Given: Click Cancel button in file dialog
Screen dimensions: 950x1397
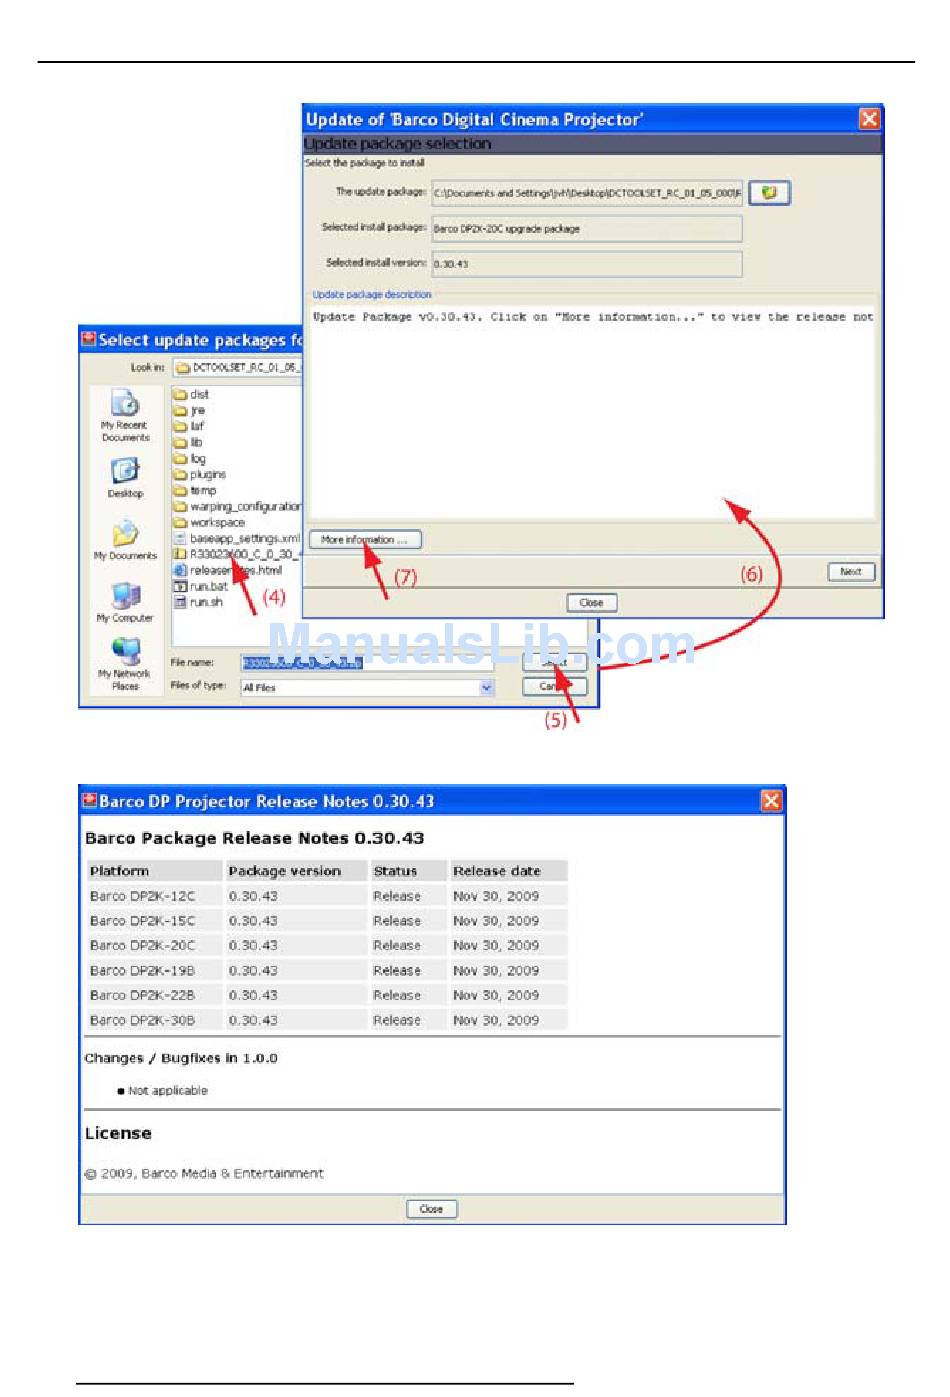Looking at the screenshot, I should [x=554, y=687].
